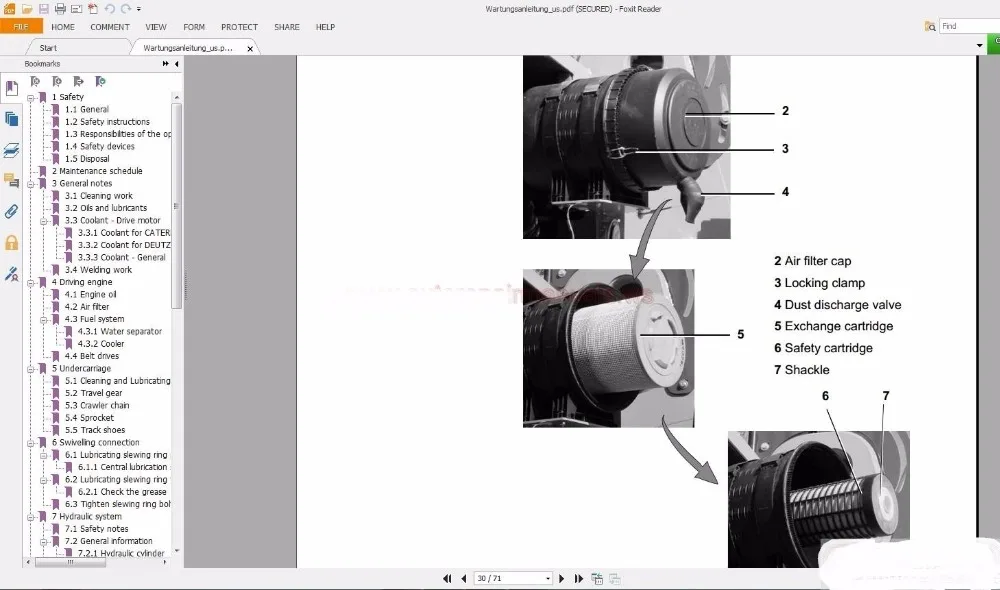Collapse the Bookmarks panel with arrow

(x=177, y=64)
